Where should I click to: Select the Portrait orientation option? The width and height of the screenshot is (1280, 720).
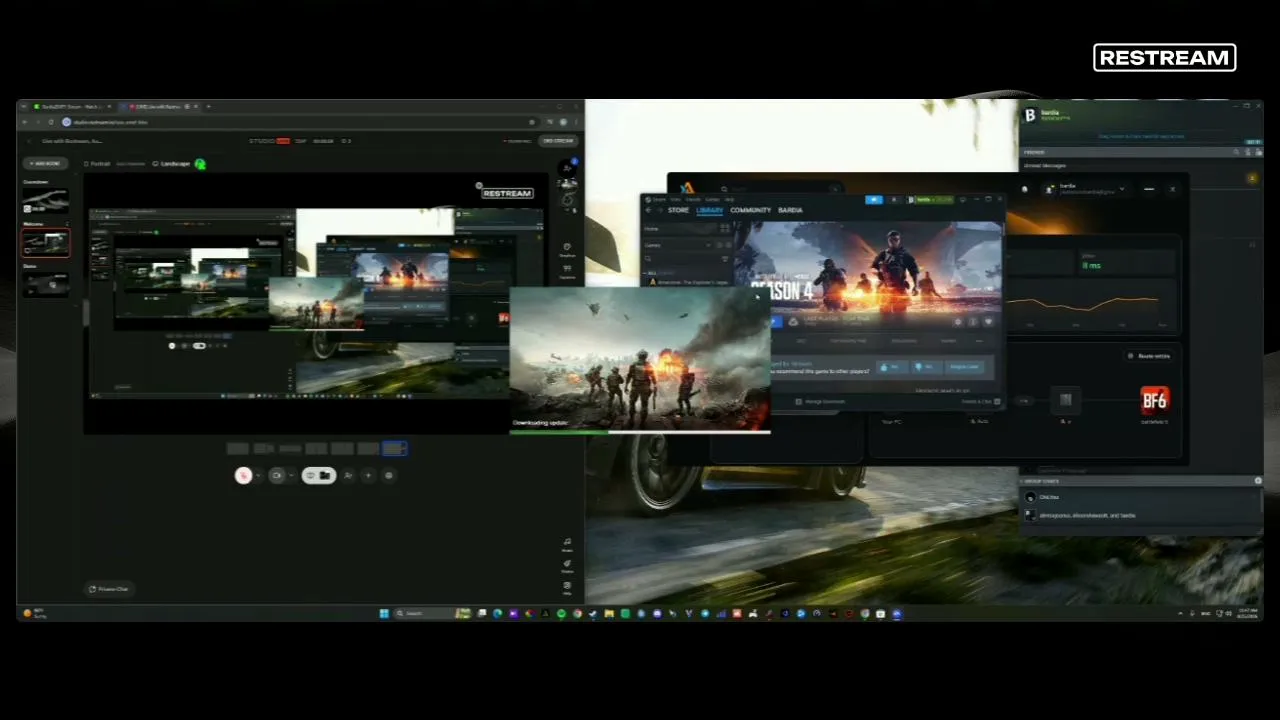click(98, 163)
